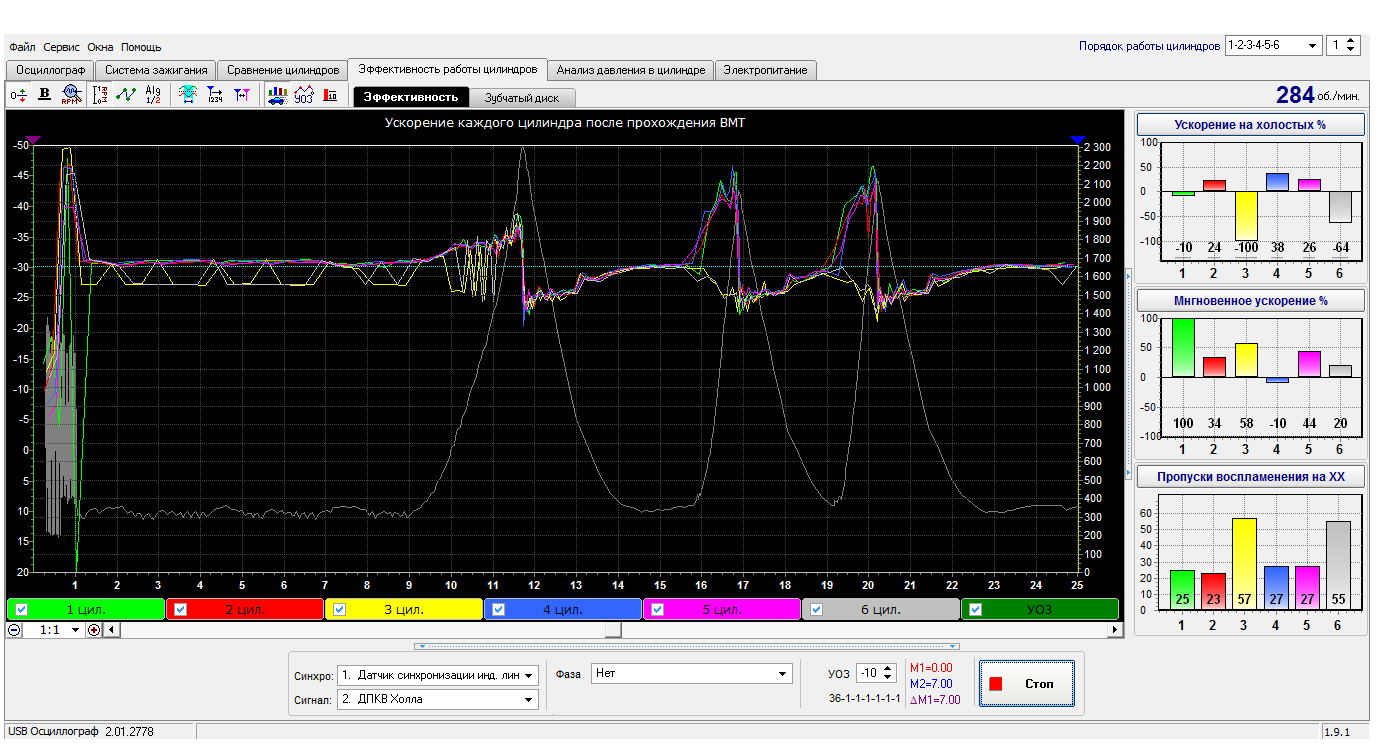The height and width of the screenshot is (744, 1382).
Task: Open the Окна menu
Action: 100,47
